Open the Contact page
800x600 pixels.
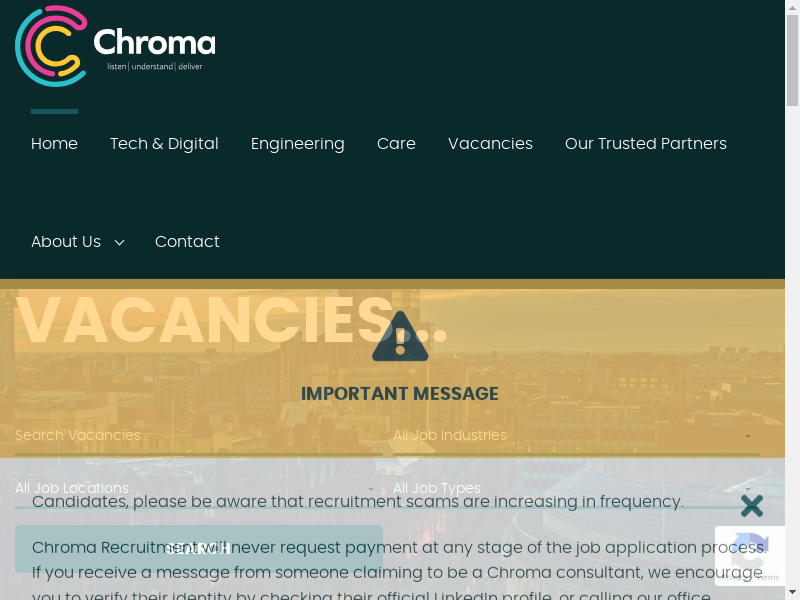pos(187,242)
